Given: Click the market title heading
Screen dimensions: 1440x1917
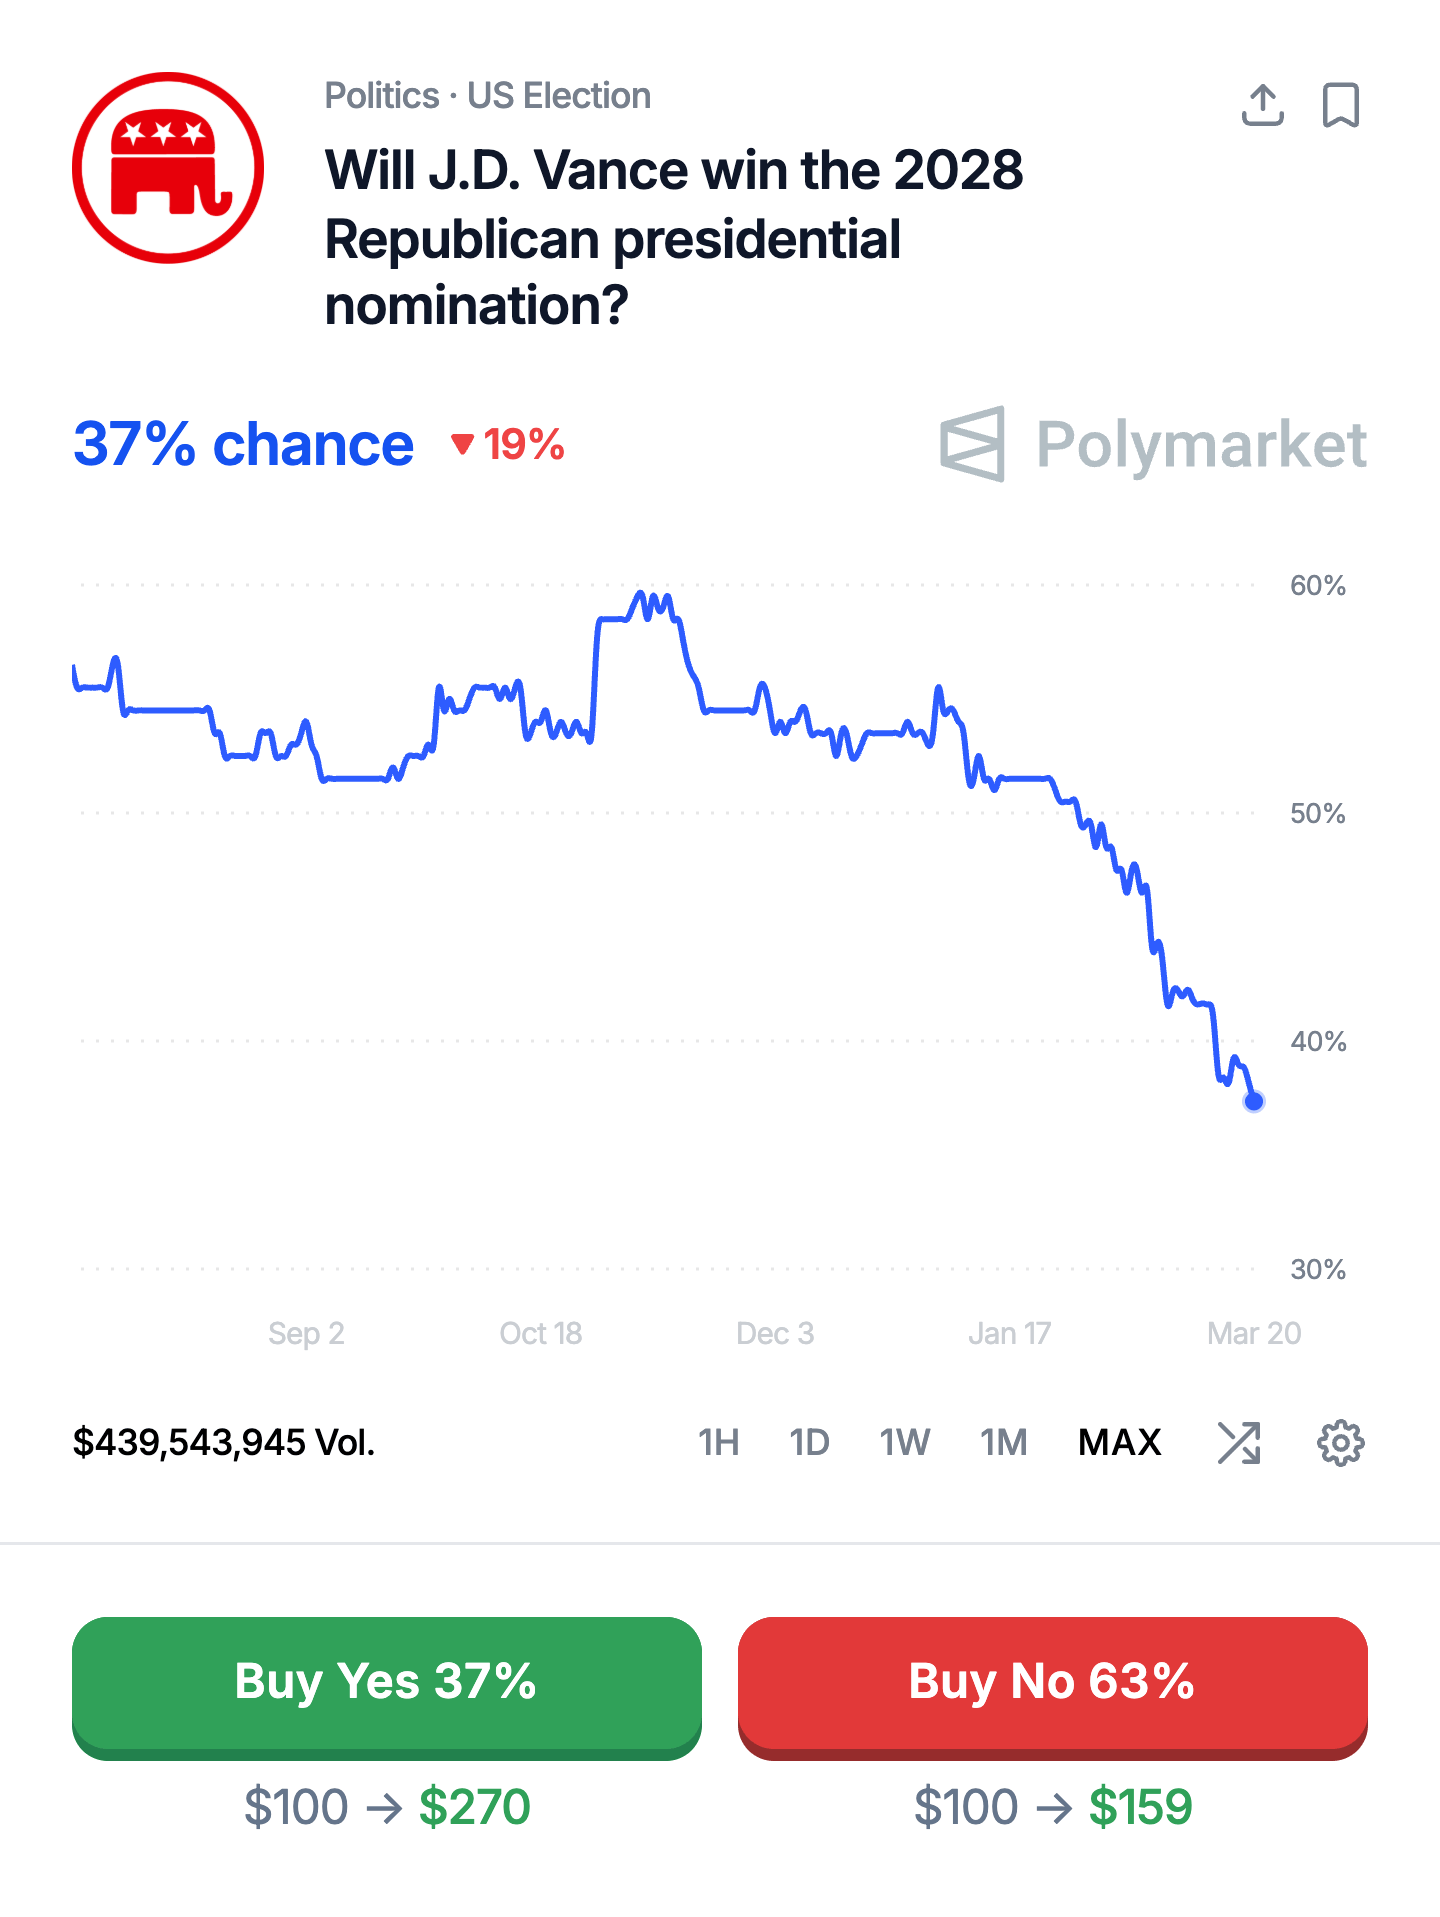Looking at the screenshot, I should click(674, 238).
